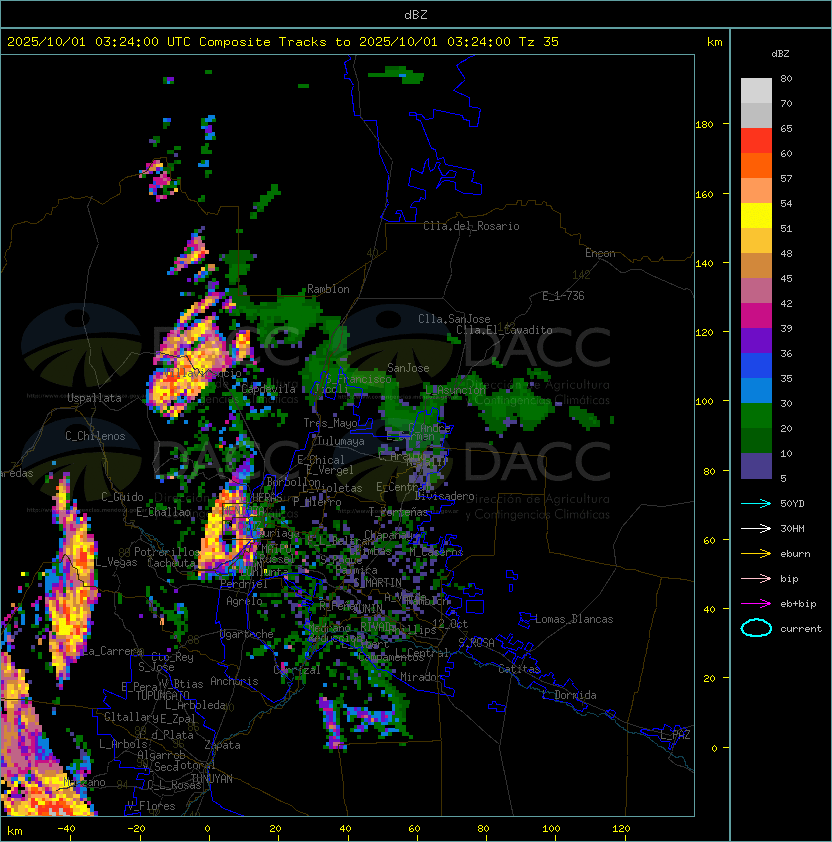The image size is (832, 842).
Task: Click the magenta eb+bip arrow in legend
Action: coord(756,604)
